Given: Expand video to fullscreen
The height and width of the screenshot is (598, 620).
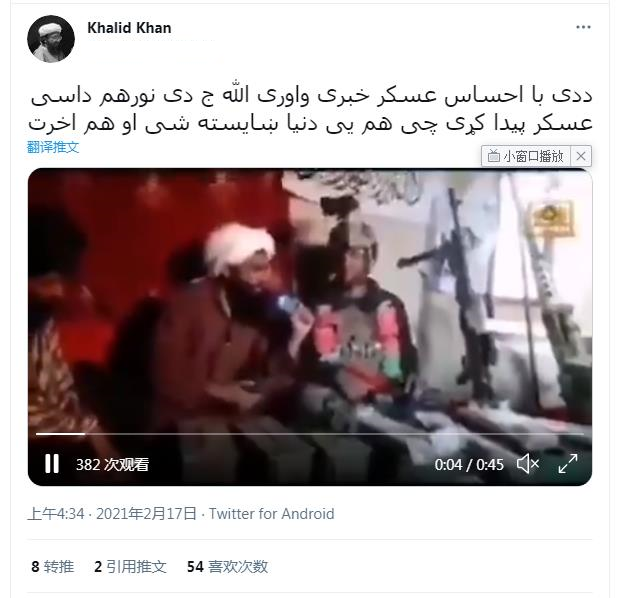Looking at the screenshot, I should 568,464.
